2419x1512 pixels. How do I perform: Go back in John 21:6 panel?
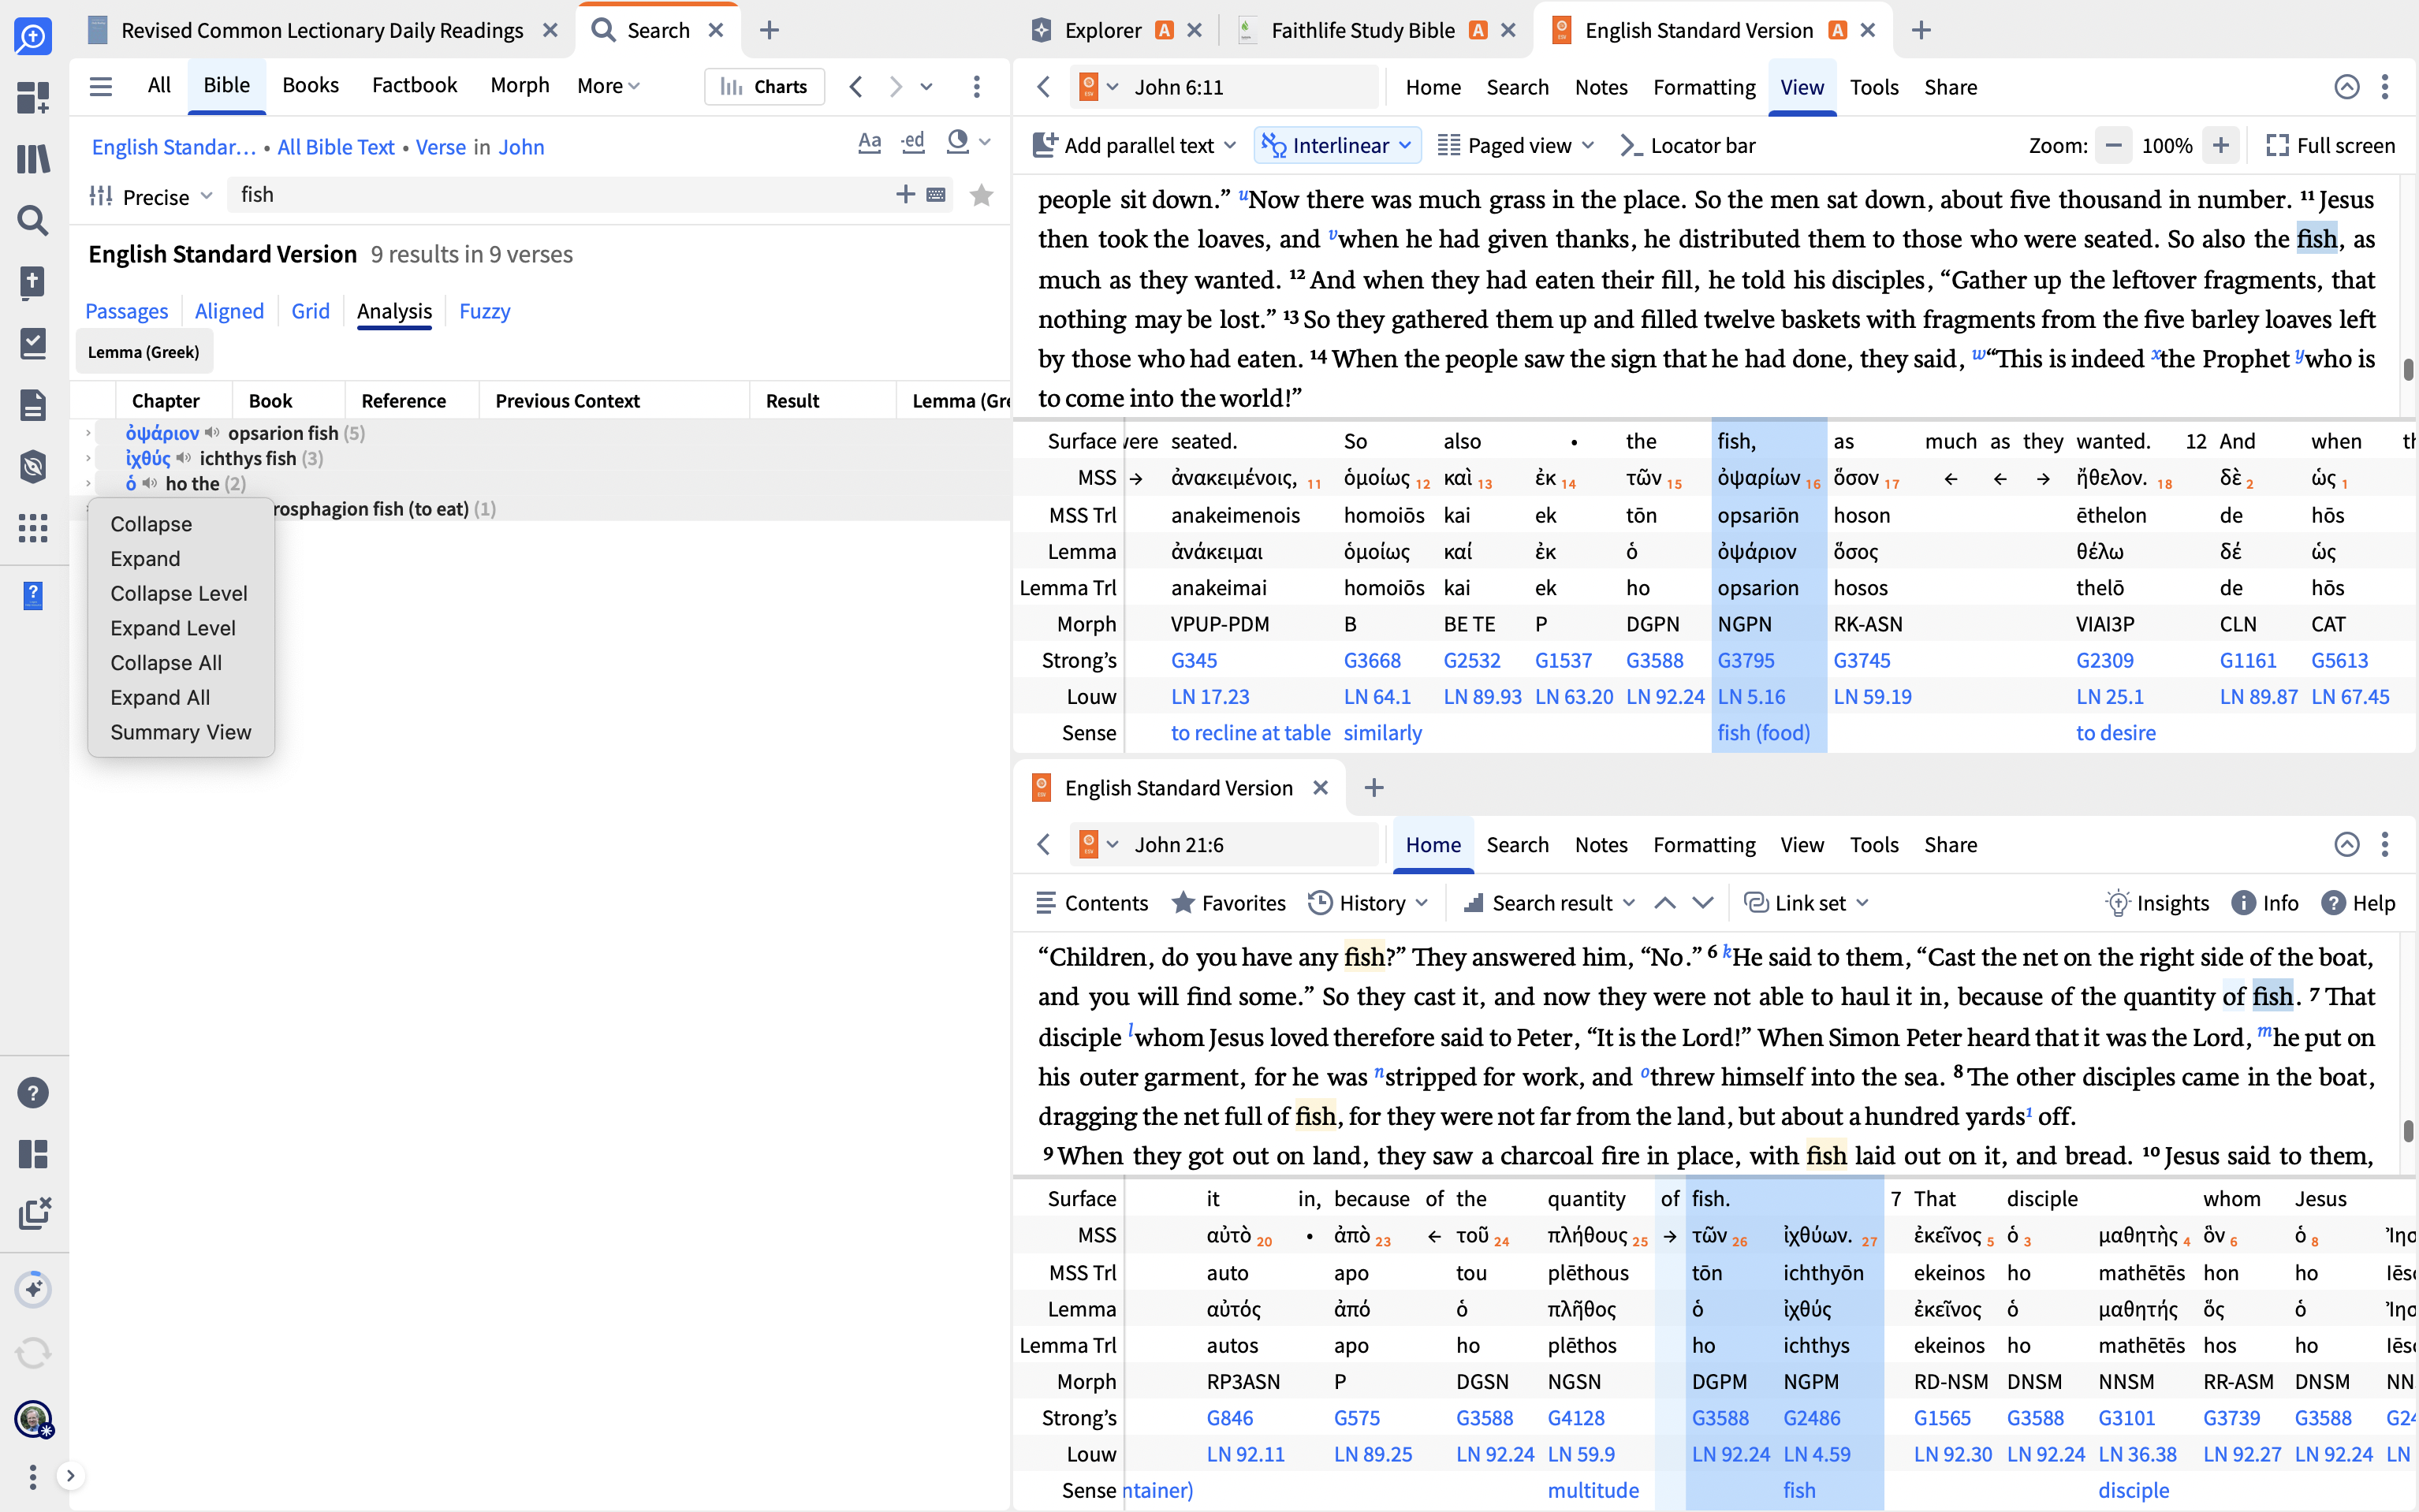(x=1043, y=845)
